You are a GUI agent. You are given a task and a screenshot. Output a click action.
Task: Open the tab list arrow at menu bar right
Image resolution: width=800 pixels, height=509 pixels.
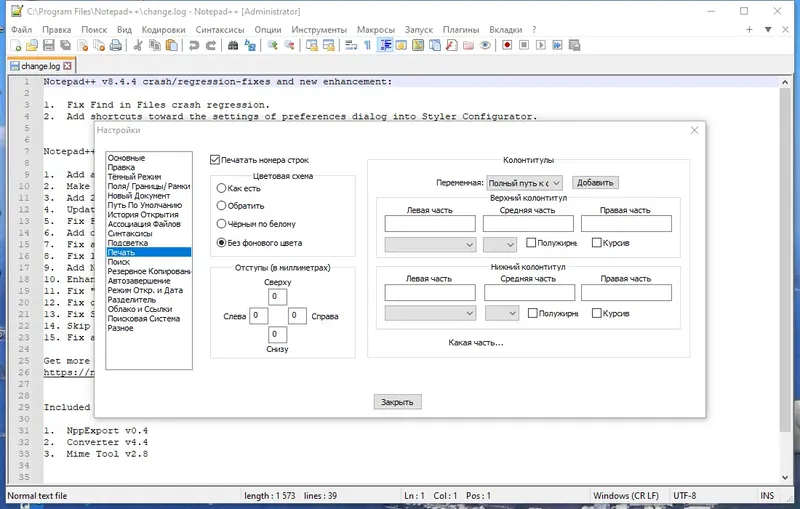768,30
